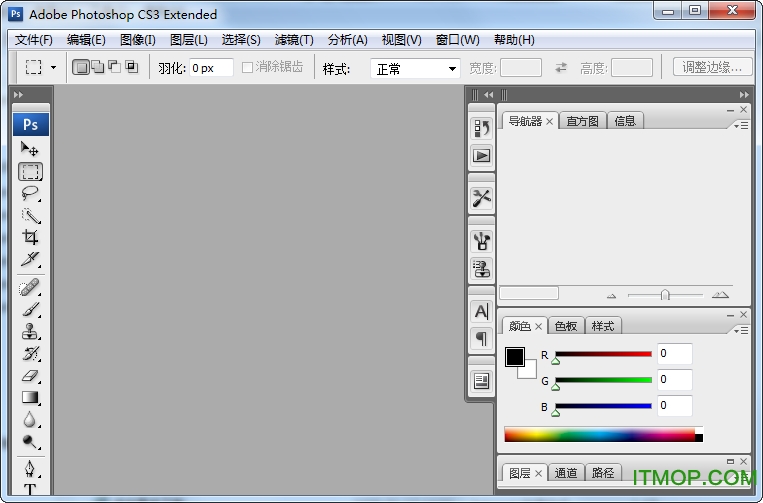Image resolution: width=763 pixels, height=503 pixels.
Task: Click the Navigator zoom slider
Action: coord(665,295)
